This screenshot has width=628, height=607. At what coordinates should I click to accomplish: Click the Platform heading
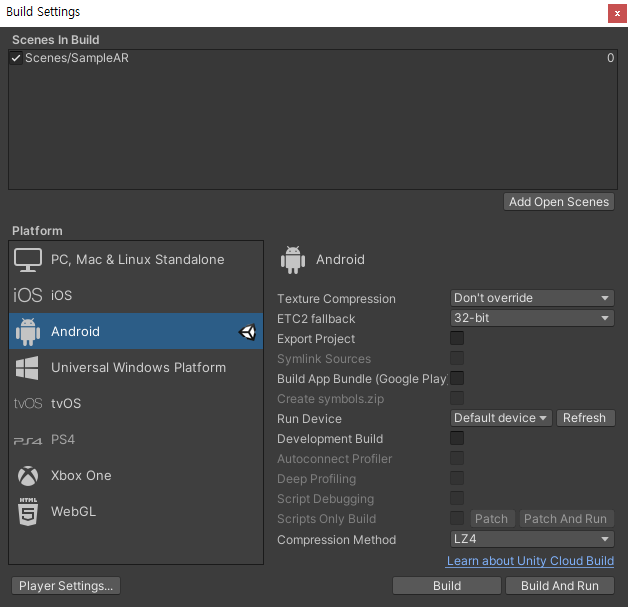37,231
